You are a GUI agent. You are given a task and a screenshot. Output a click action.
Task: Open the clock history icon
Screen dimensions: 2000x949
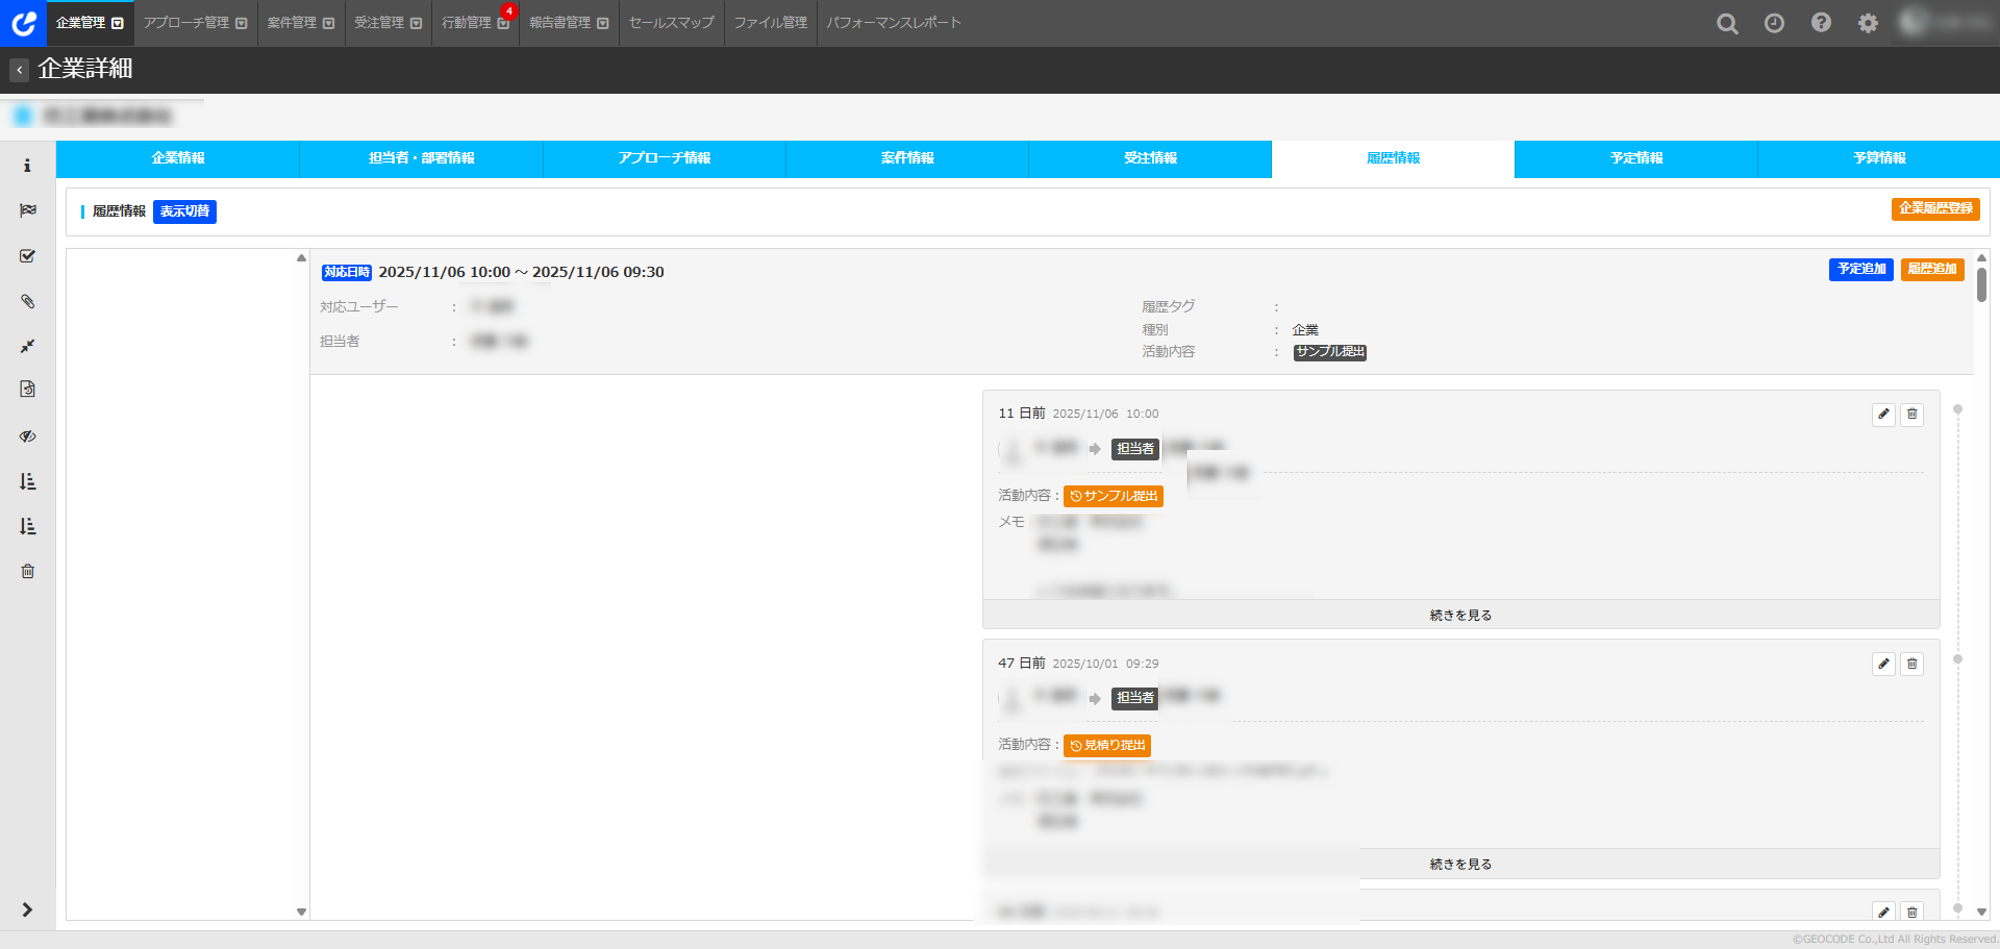pyautogui.click(x=1774, y=23)
